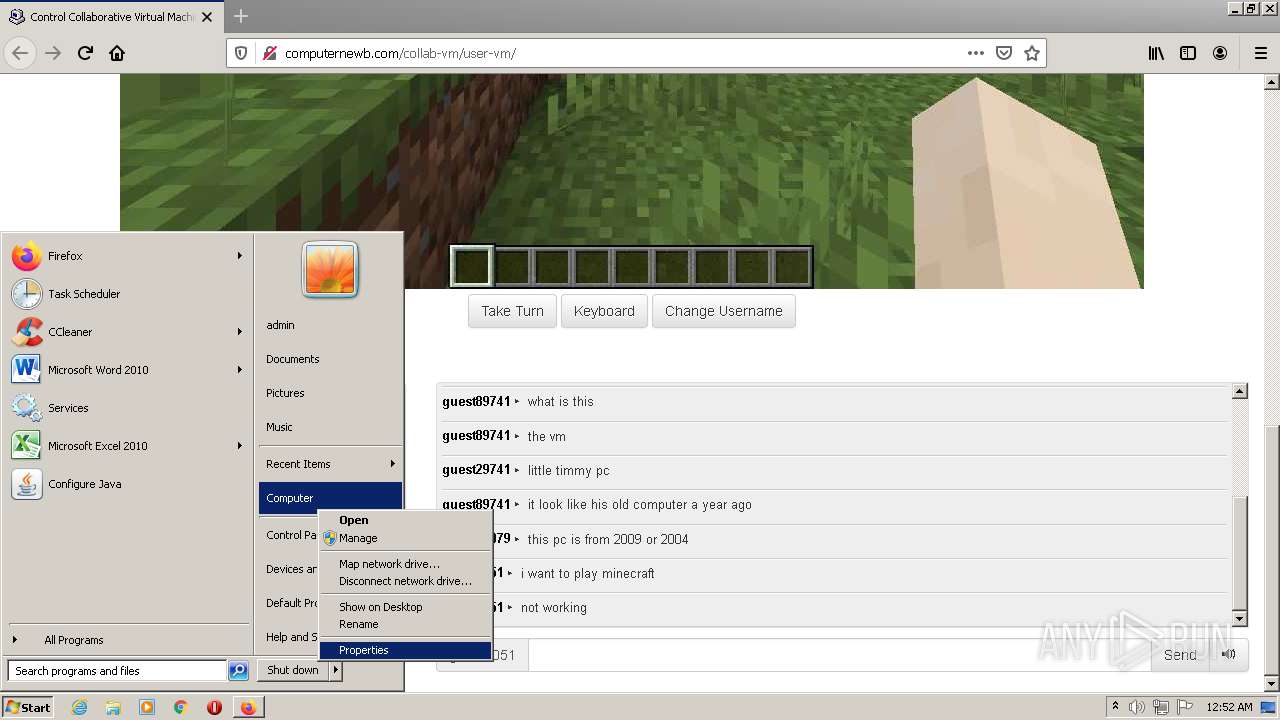This screenshot has width=1280, height=720.
Task: Open Firefox Library icon
Action: point(1156,53)
